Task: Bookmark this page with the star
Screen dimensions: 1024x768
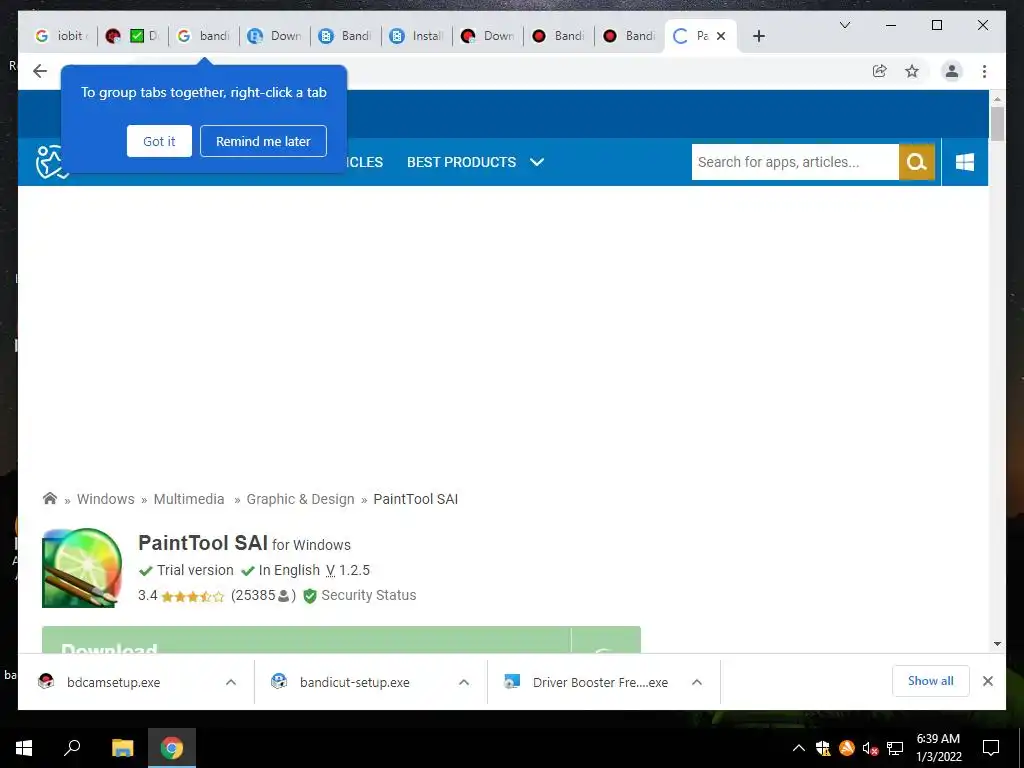Action: coord(912,71)
